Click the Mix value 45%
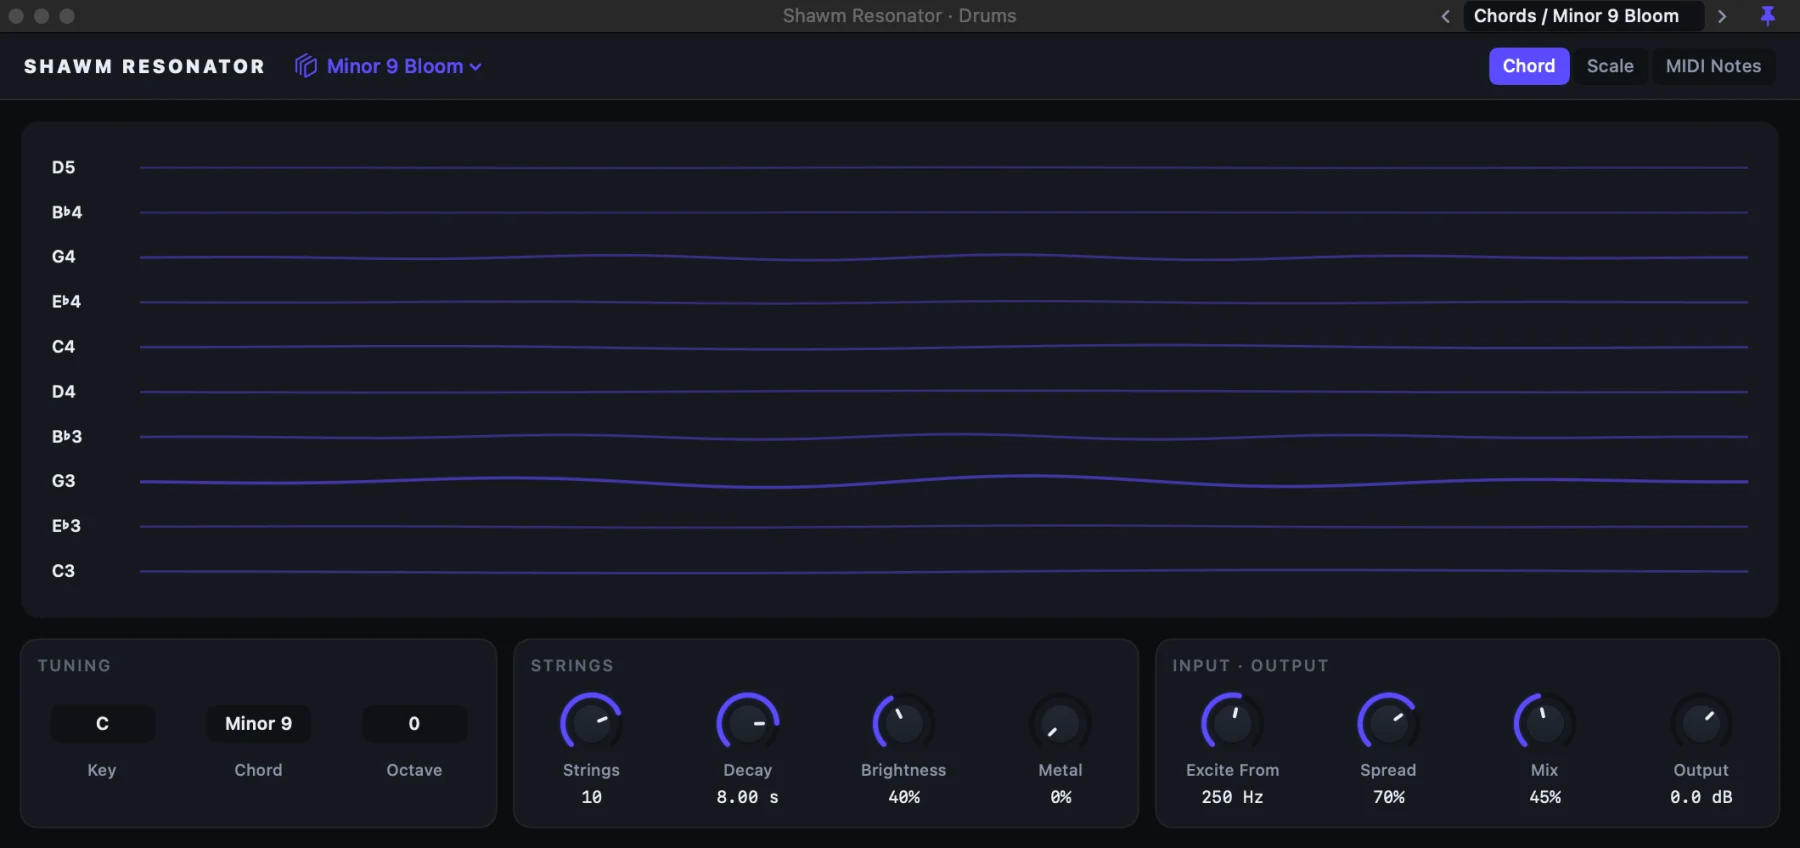 tap(1545, 797)
